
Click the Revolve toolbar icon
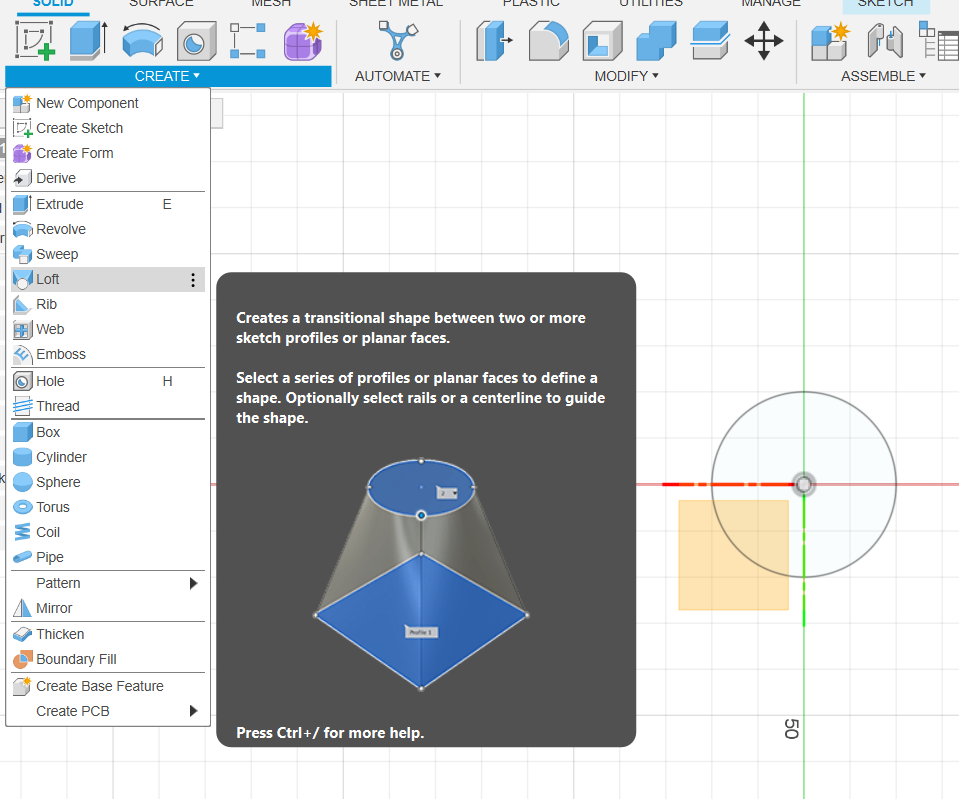[143, 40]
